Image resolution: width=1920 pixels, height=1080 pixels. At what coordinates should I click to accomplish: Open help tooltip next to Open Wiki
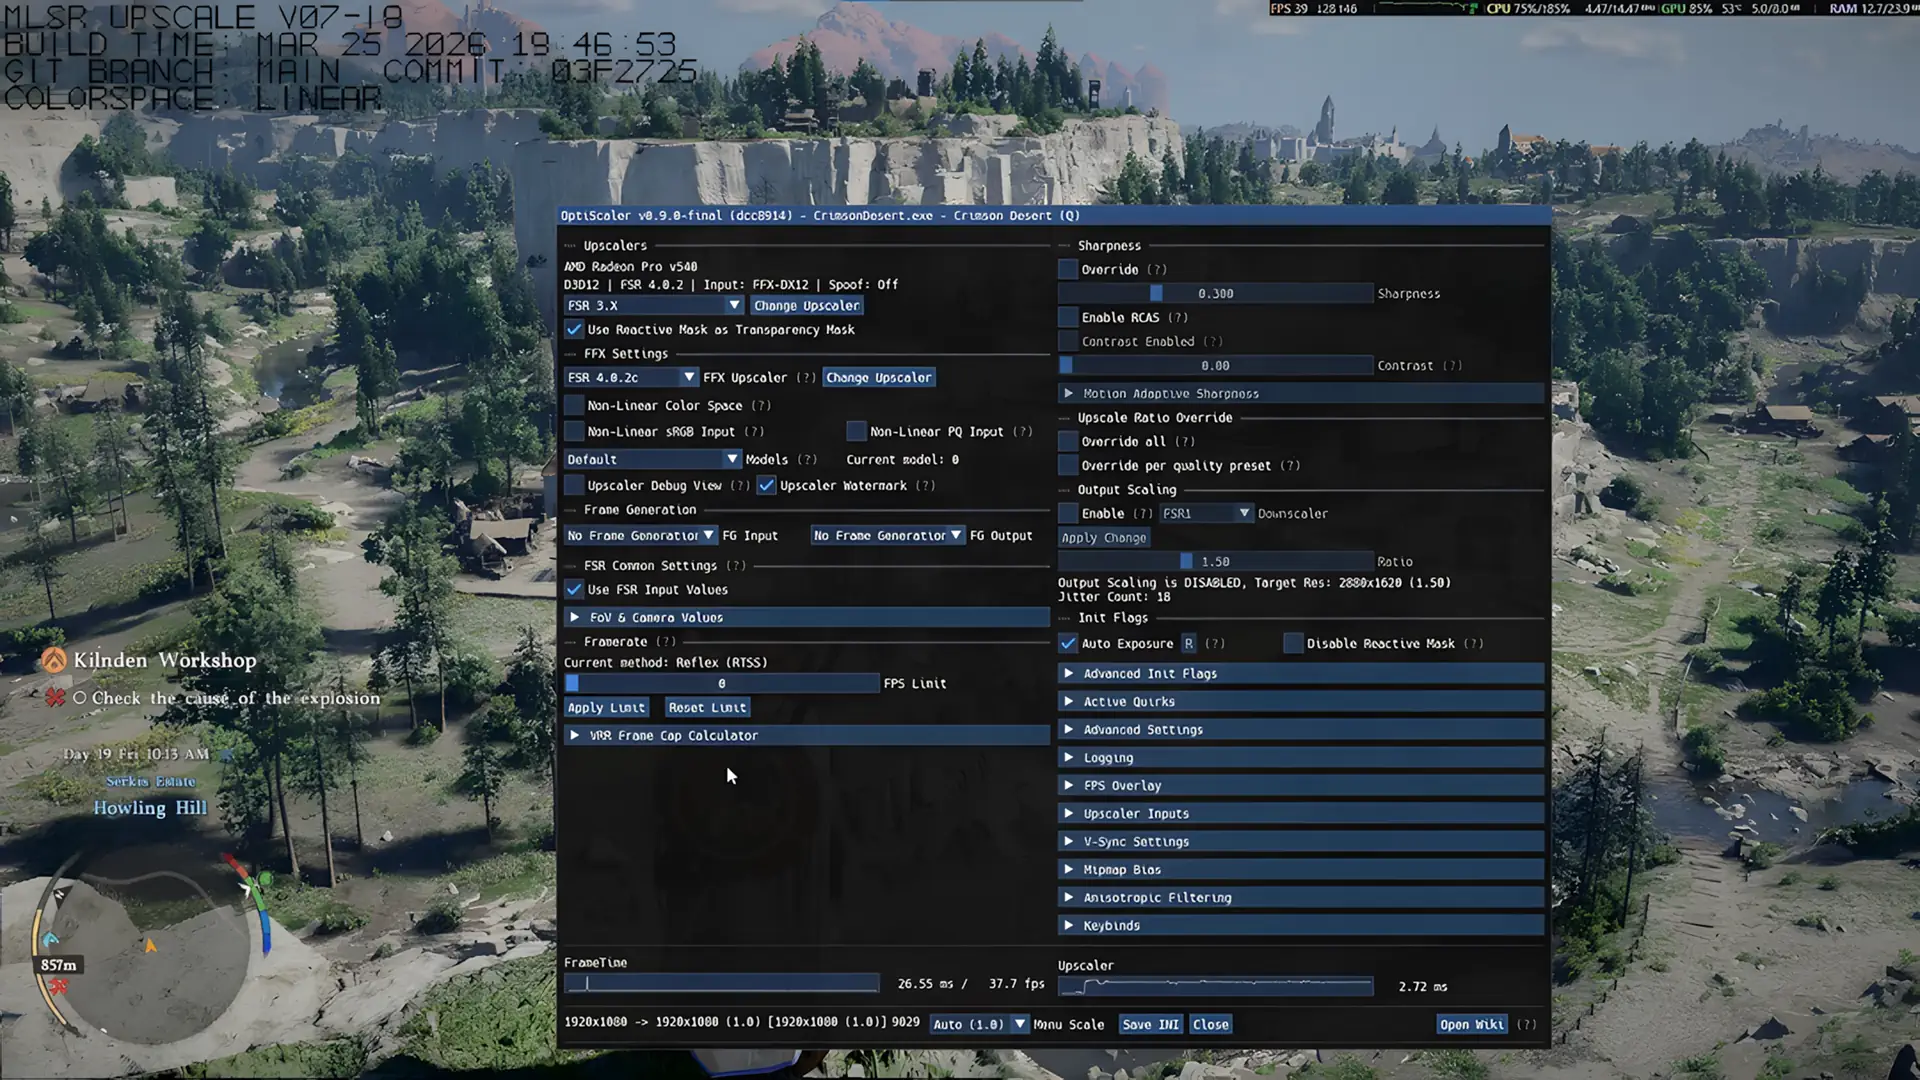[x=1526, y=1025]
